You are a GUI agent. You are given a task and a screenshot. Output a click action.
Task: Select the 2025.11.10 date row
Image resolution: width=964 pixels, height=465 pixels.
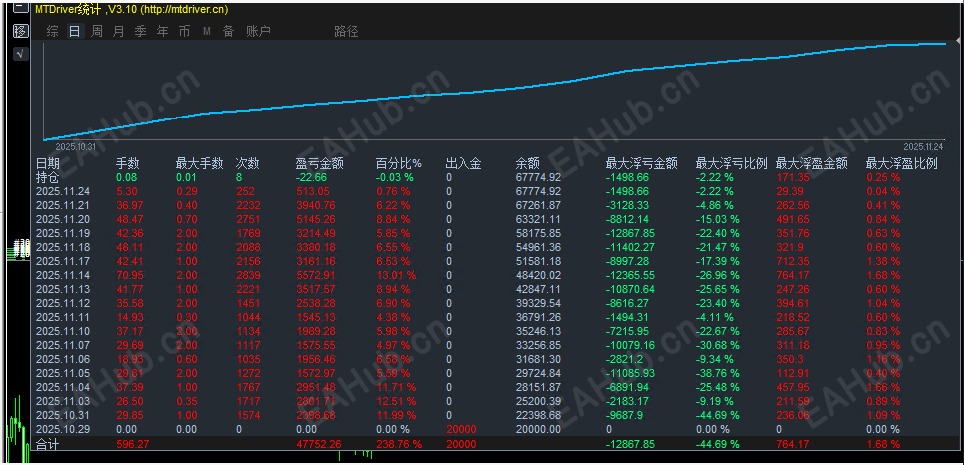pos(63,332)
